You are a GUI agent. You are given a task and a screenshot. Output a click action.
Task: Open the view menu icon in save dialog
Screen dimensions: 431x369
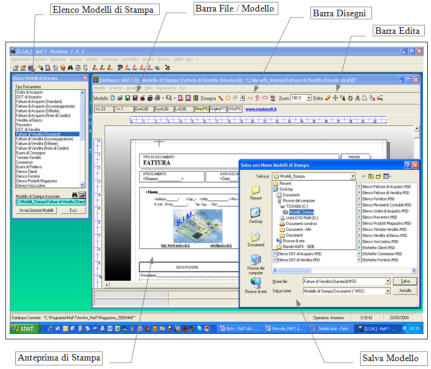[x=387, y=176]
